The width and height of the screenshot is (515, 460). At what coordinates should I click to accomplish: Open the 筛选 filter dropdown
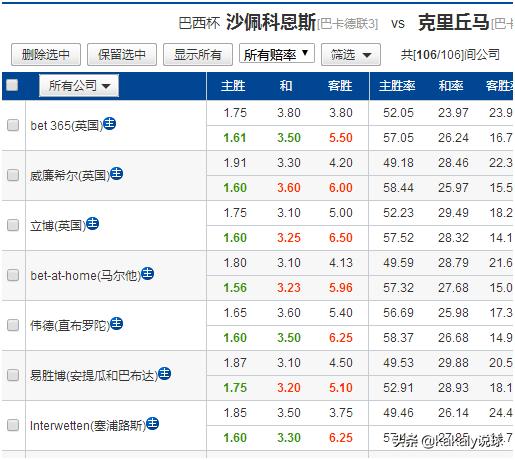(x=351, y=54)
